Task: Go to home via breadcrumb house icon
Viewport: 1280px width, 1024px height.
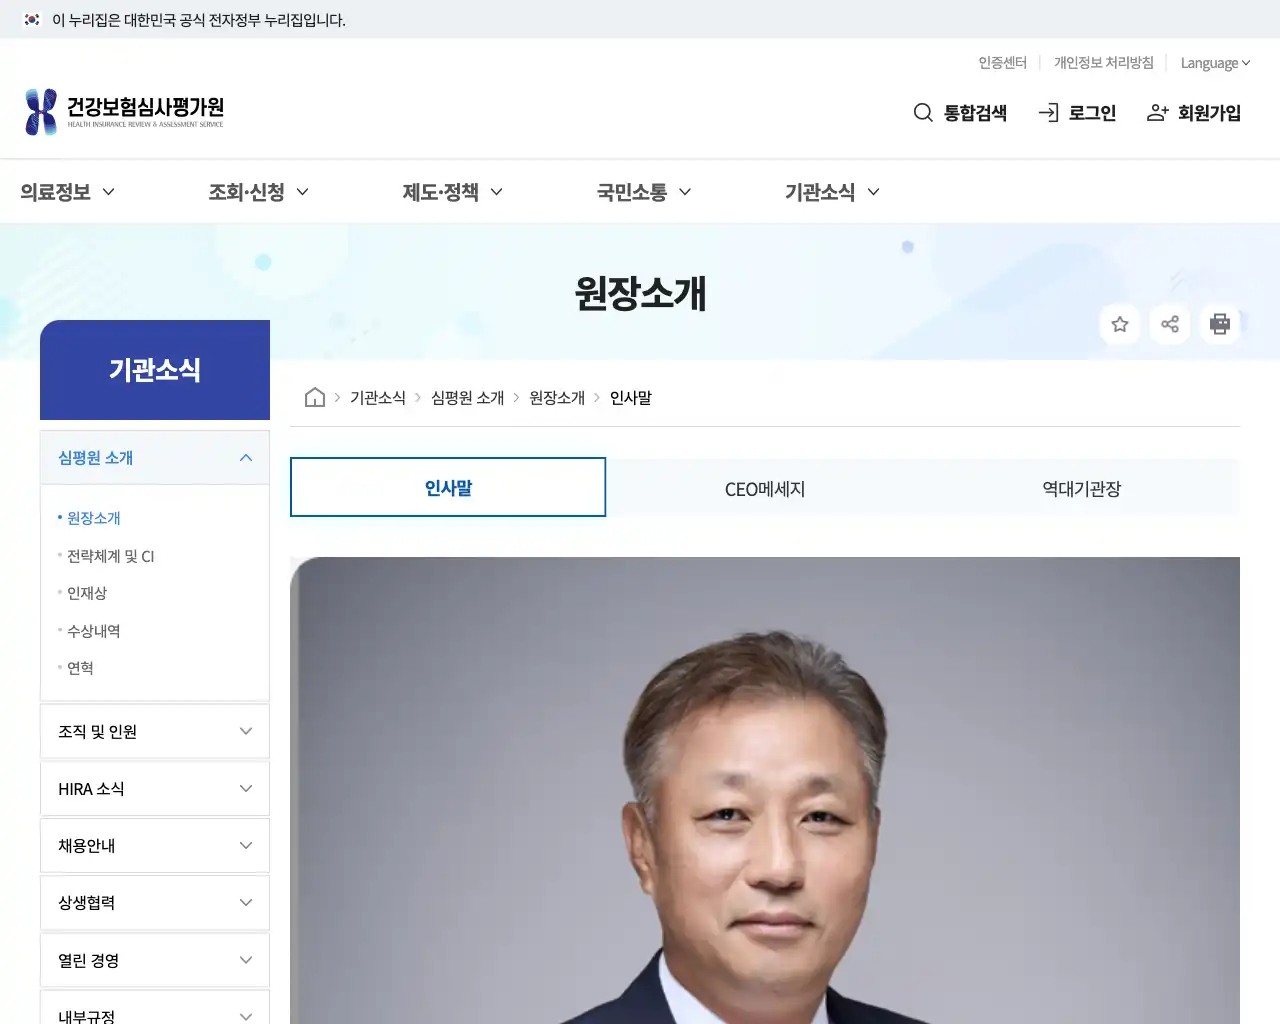Action: [315, 397]
